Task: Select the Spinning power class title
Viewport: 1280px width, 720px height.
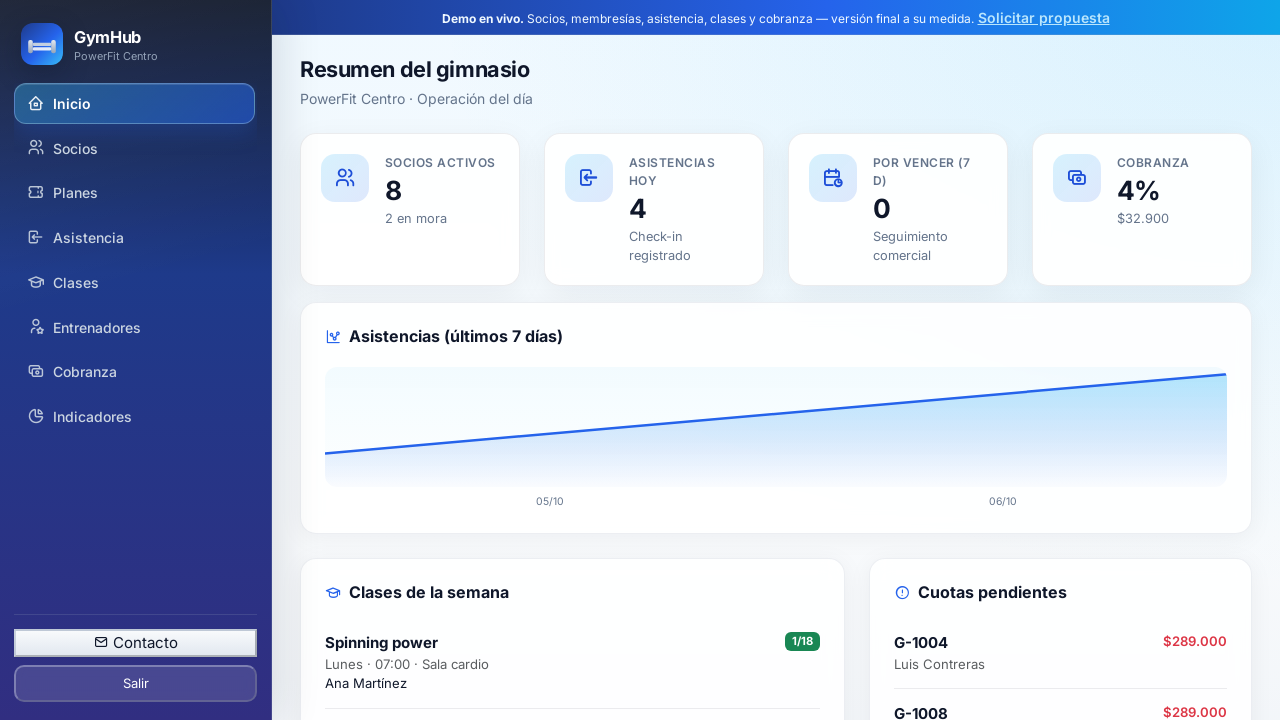Action: pyautogui.click(x=382, y=643)
